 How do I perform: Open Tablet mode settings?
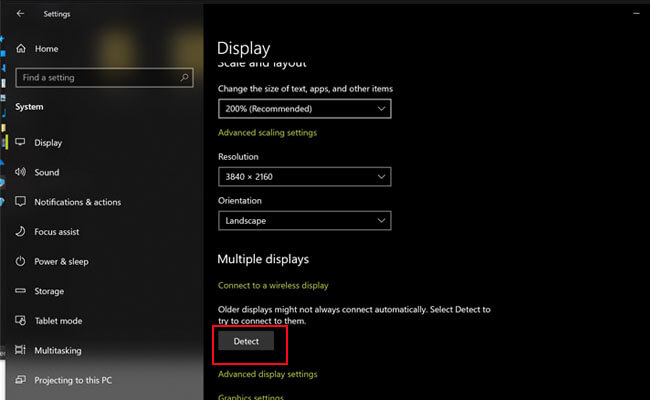point(58,321)
